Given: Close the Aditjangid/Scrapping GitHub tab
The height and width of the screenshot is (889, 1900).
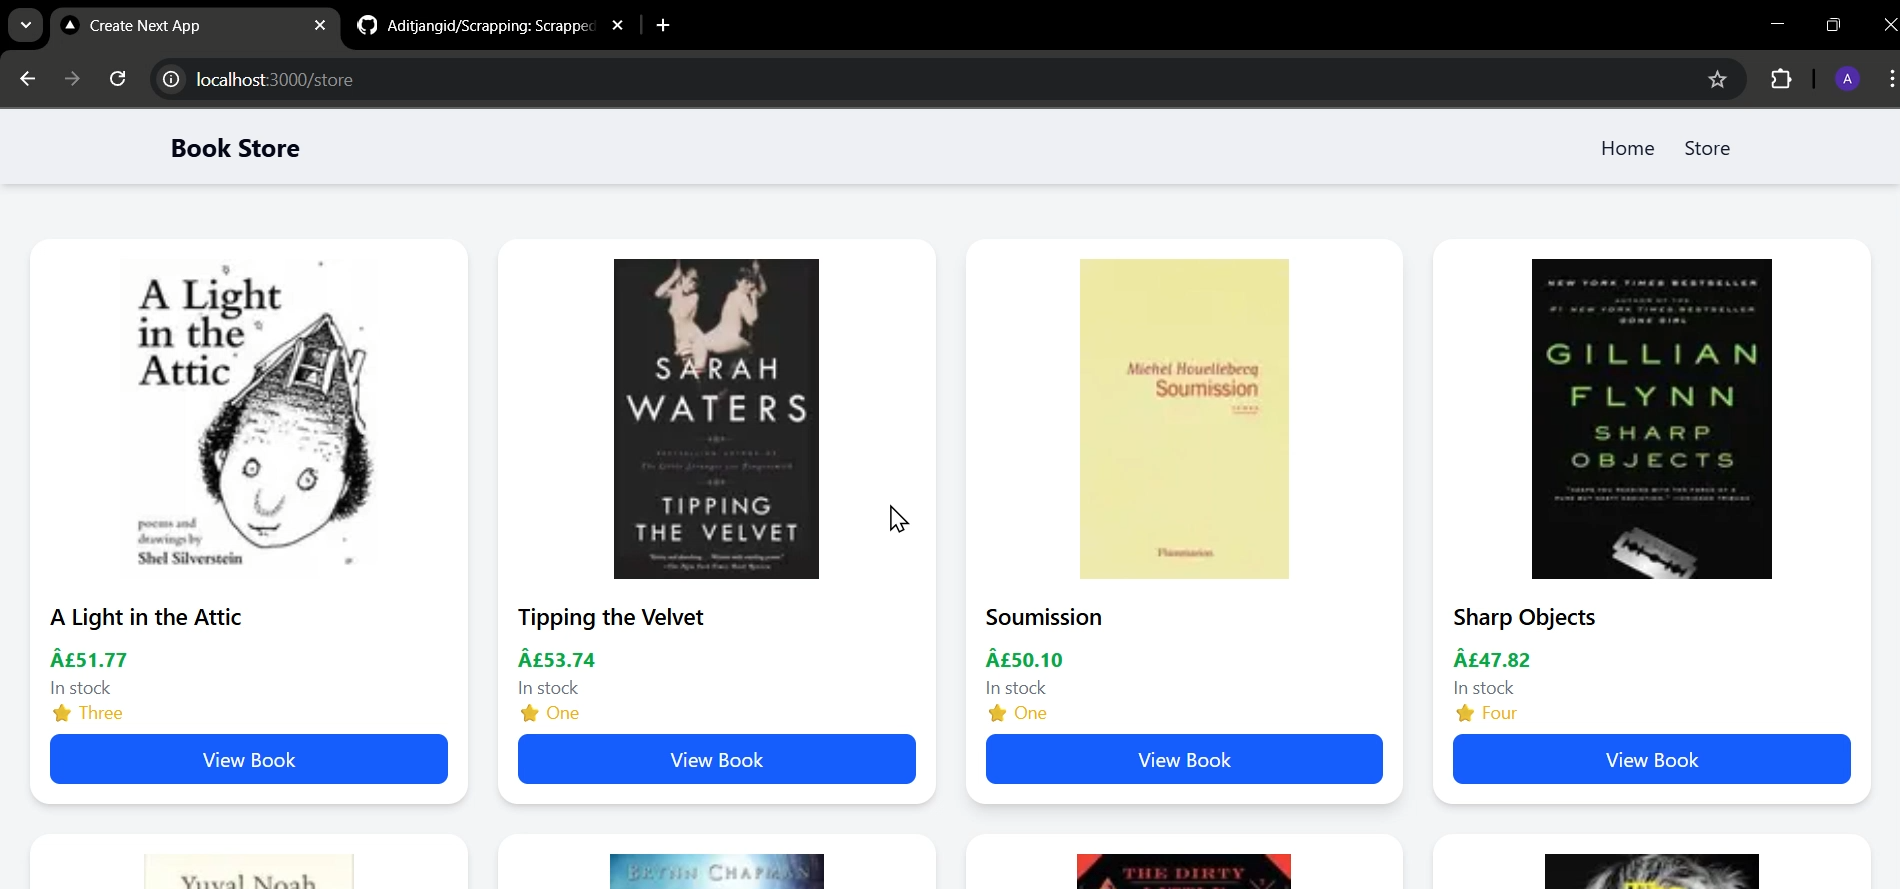Looking at the screenshot, I should (x=618, y=25).
